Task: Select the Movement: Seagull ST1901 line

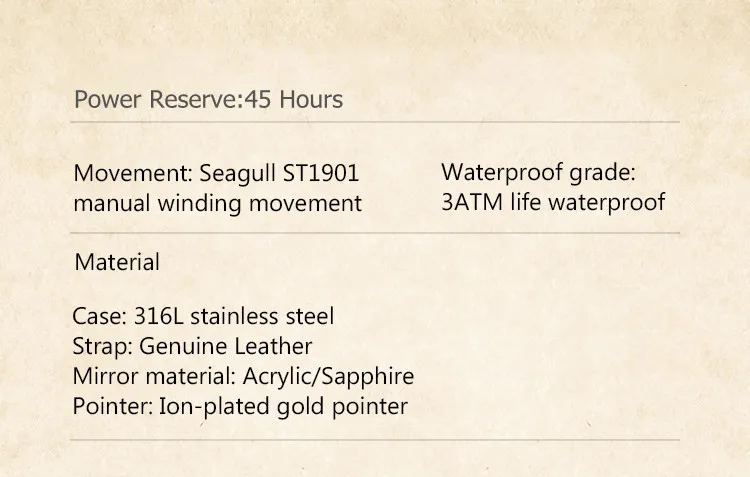Action: point(216,173)
